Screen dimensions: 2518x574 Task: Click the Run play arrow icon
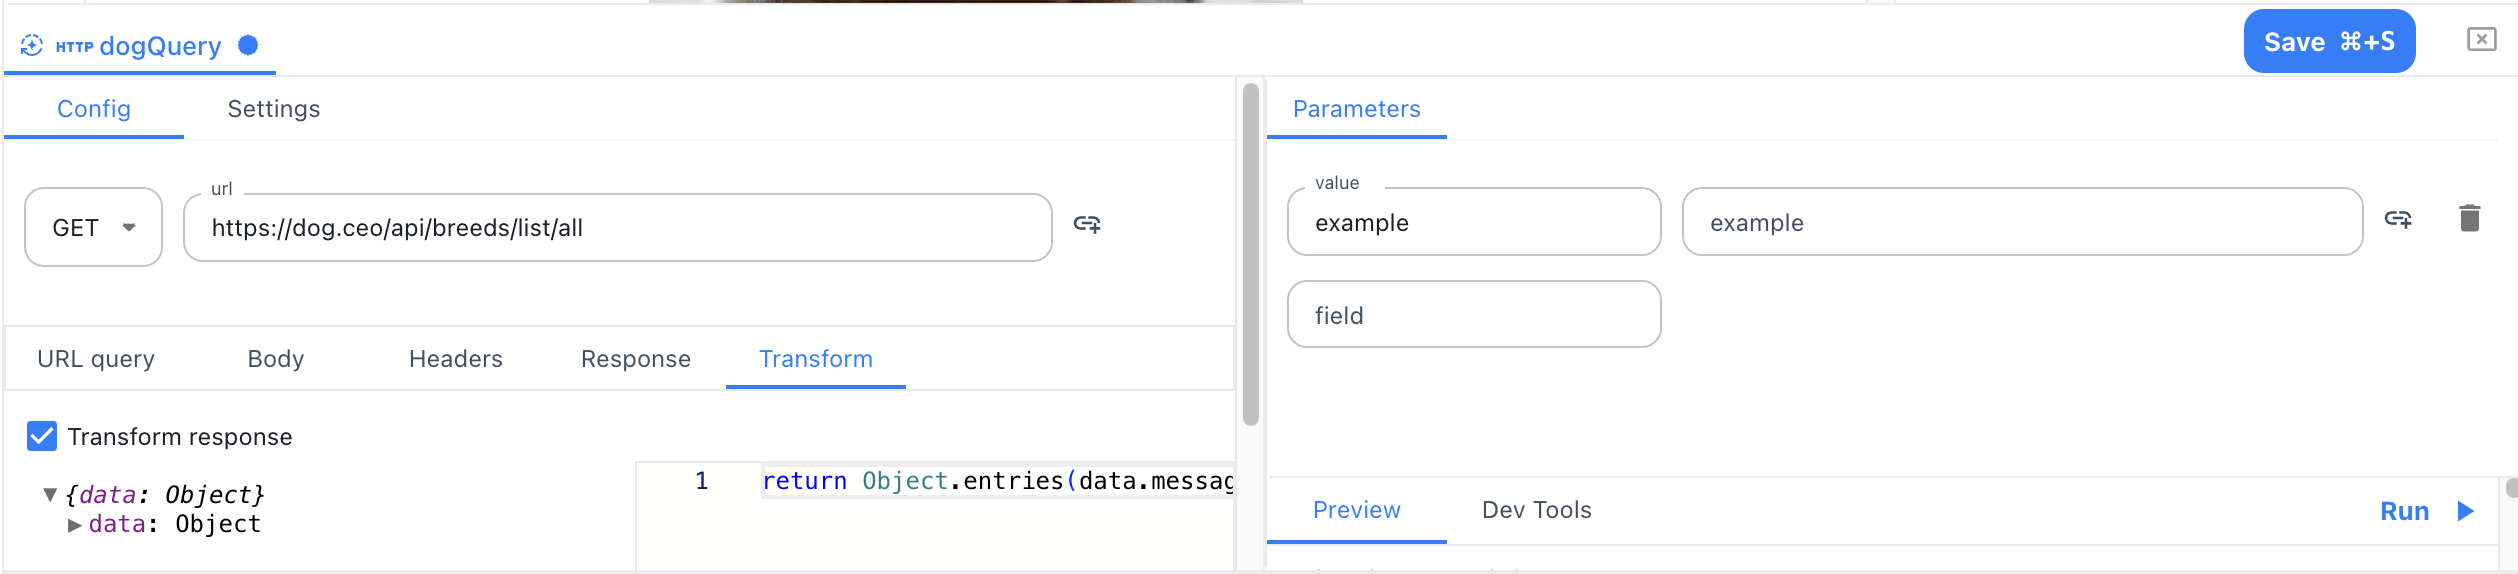pos(2466,511)
